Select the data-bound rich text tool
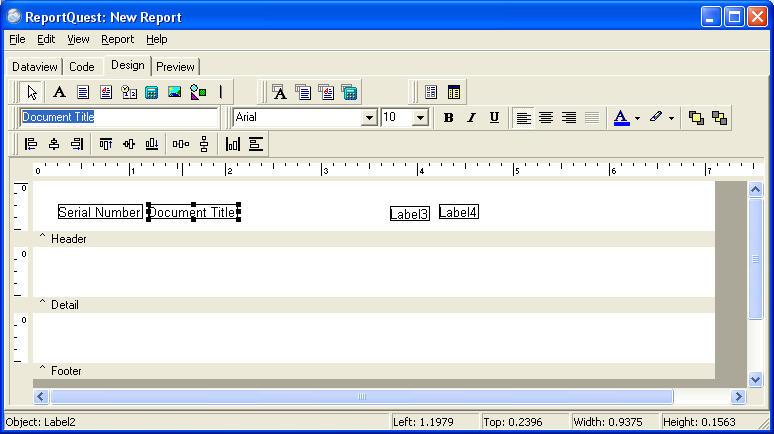The width and height of the screenshot is (774, 434). [x=326, y=92]
